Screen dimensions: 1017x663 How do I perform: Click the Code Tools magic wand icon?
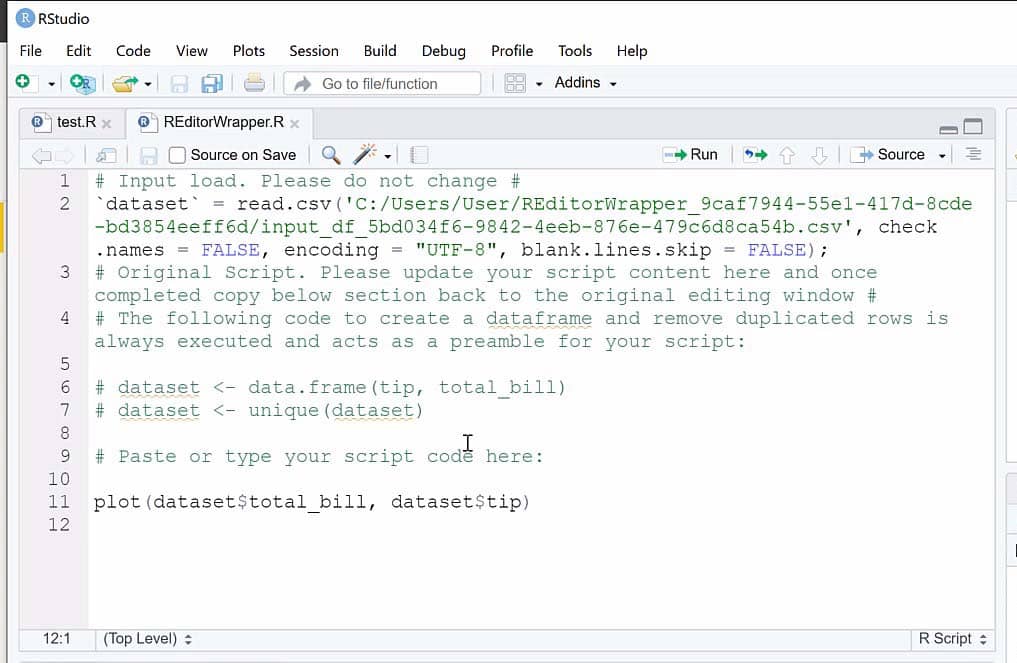[x=365, y=154]
